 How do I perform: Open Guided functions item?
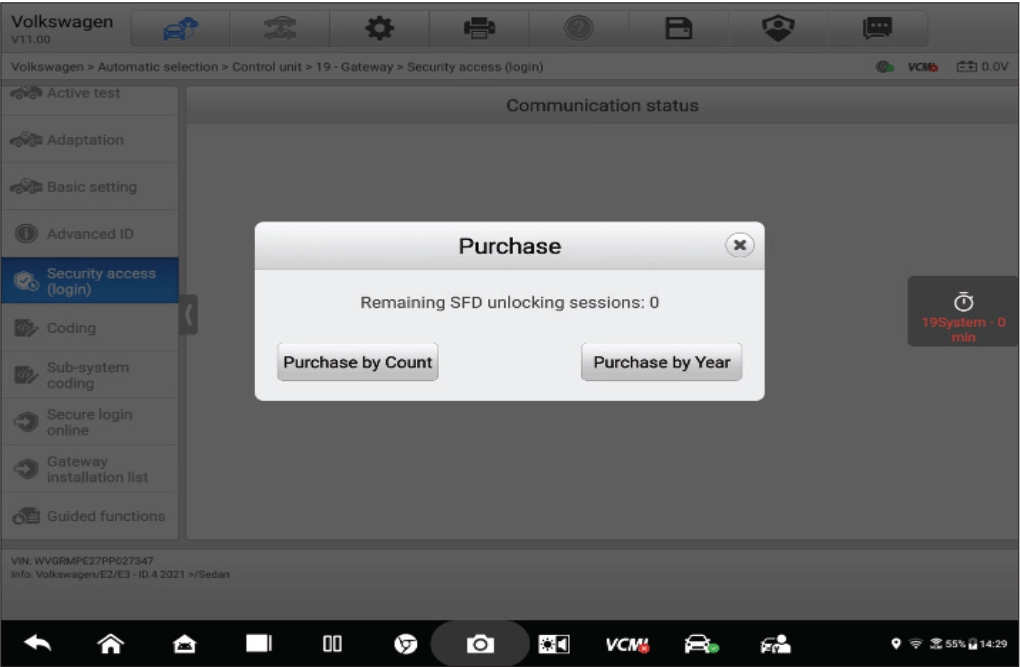(x=90, y=516)
